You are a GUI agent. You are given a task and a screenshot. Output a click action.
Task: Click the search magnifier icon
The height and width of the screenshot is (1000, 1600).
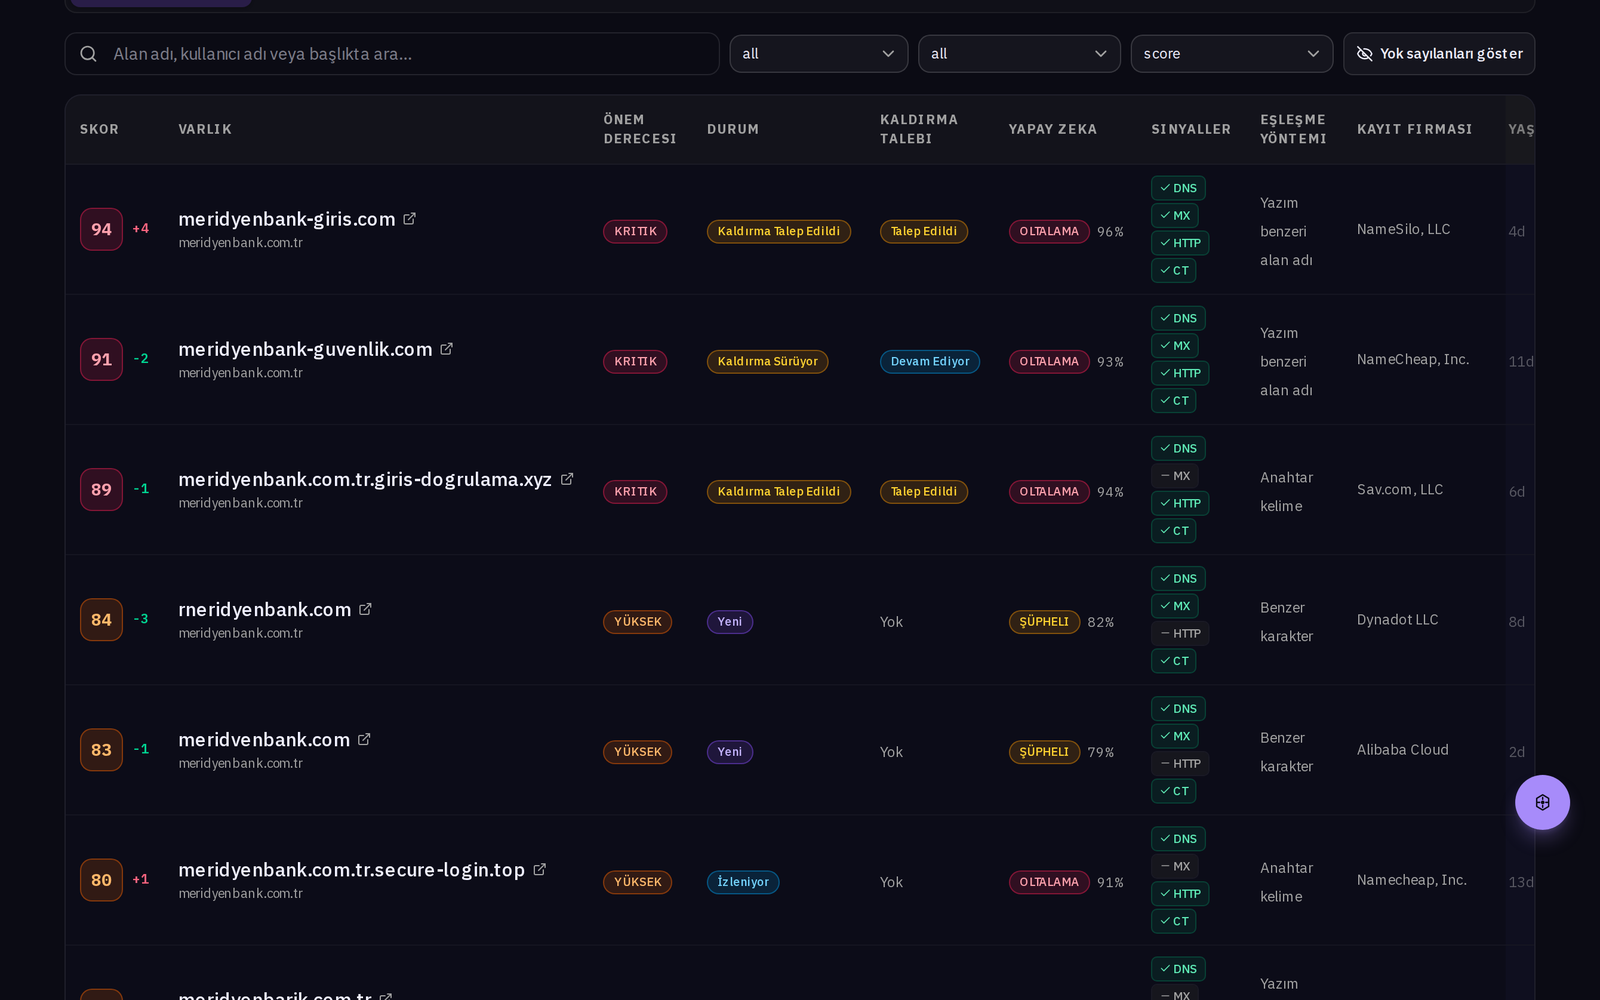click(x=89, y=54)
